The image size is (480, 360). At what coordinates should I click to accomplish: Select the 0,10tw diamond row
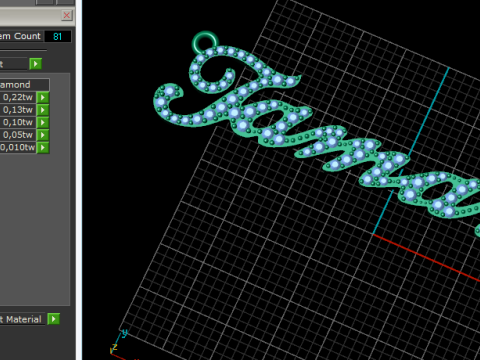coord(18,122)
